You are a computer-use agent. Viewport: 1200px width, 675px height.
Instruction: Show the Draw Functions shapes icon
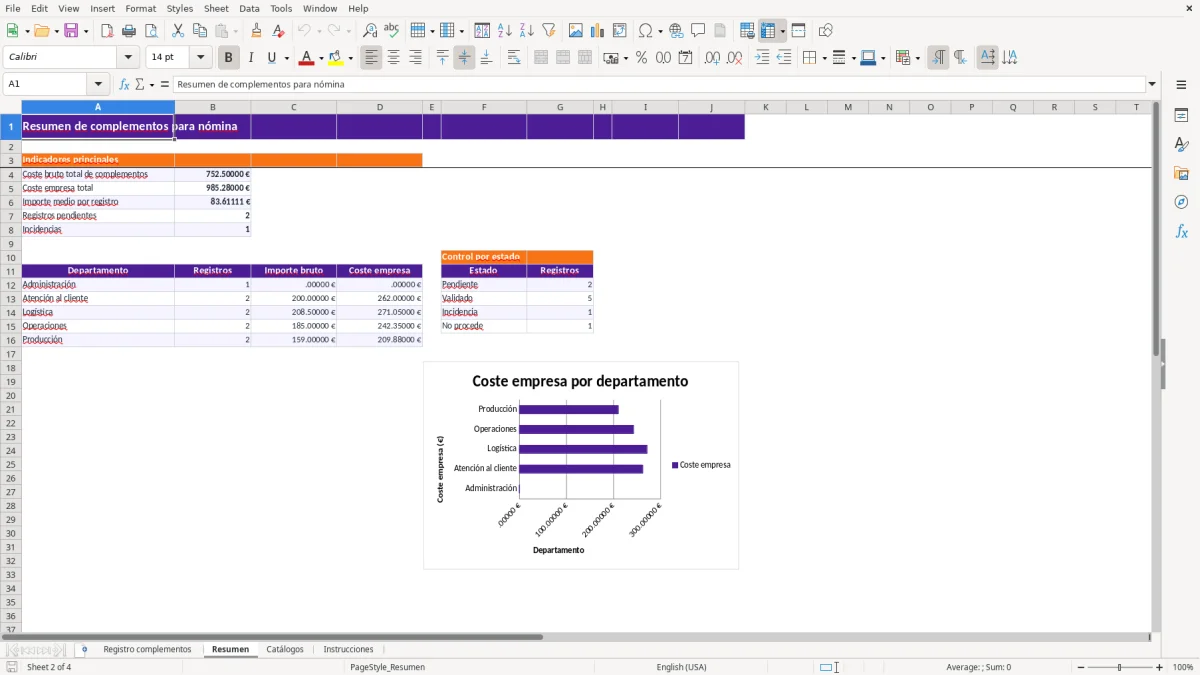pos(826,31)
